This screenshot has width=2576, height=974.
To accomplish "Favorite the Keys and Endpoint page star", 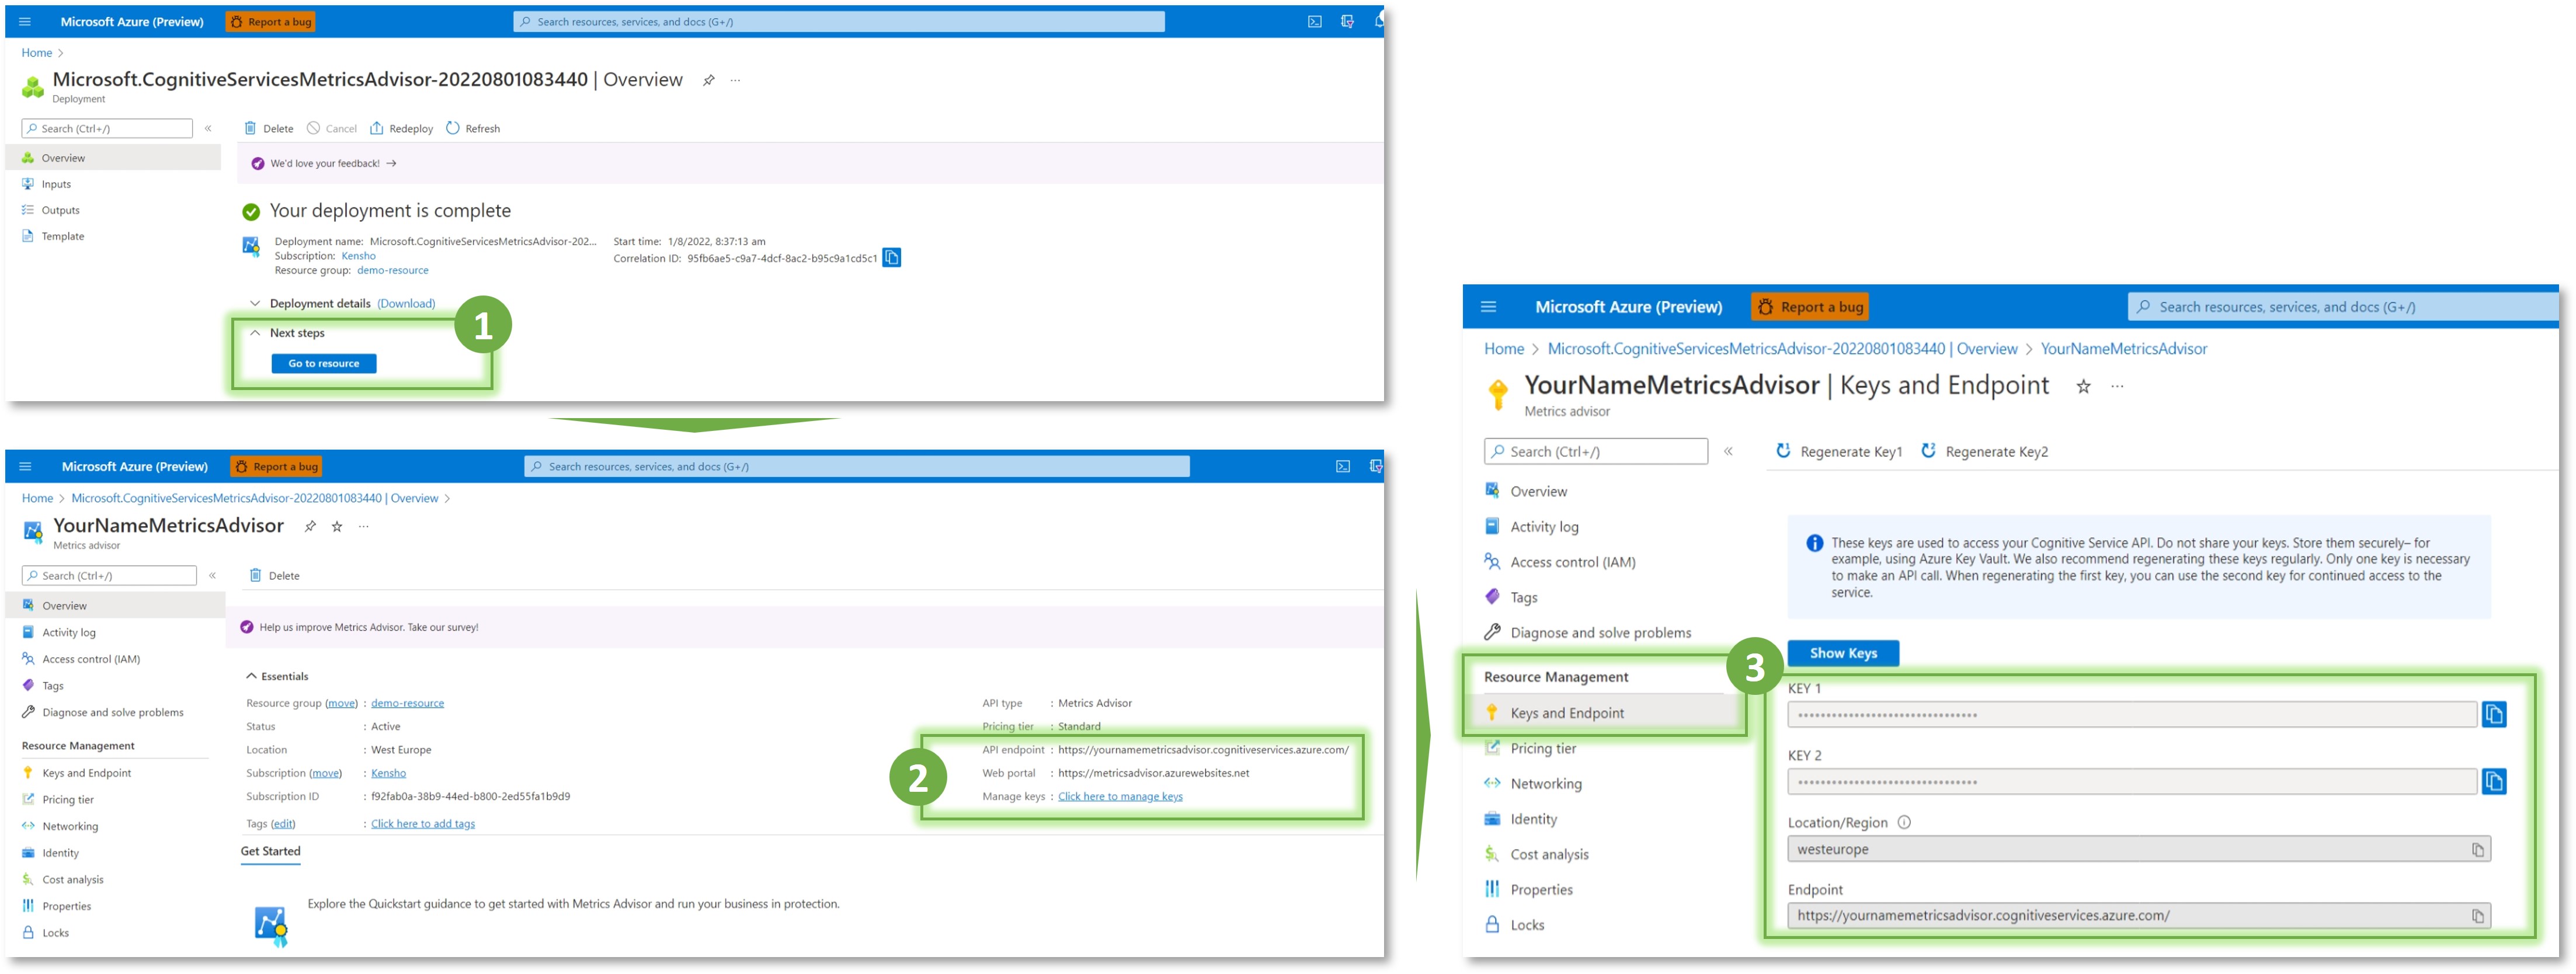I will click(x=2083, y=387).
